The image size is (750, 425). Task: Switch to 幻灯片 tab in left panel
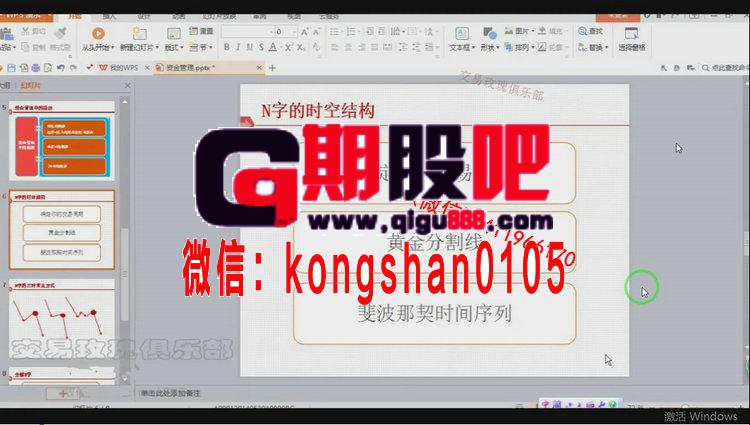tap(31, 86)
